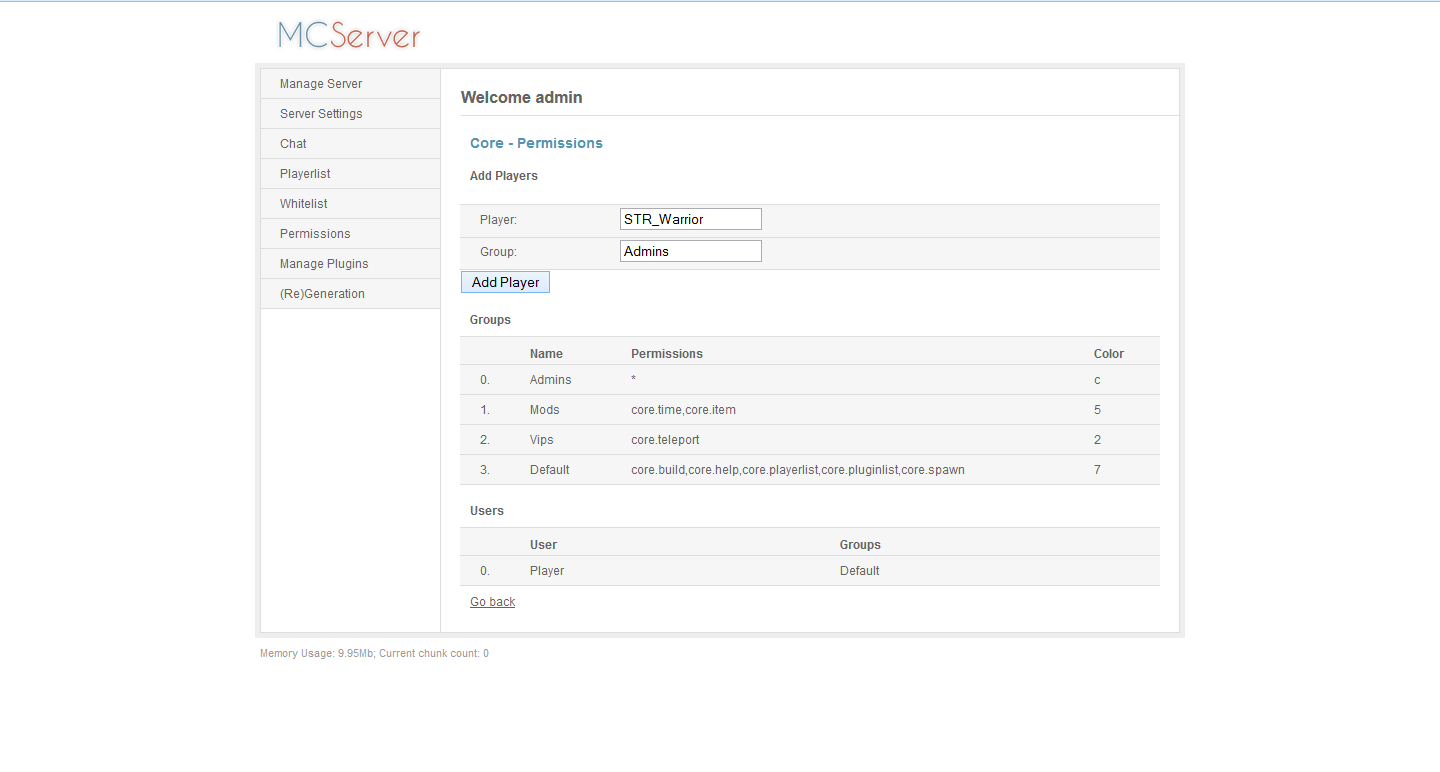Follow the Go back link

tap(492, 602)
